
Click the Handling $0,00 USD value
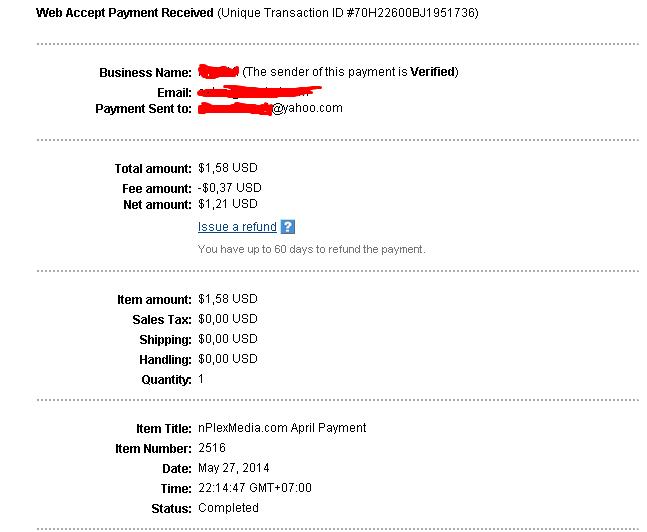pyautogui.click(x=228, y=359)
